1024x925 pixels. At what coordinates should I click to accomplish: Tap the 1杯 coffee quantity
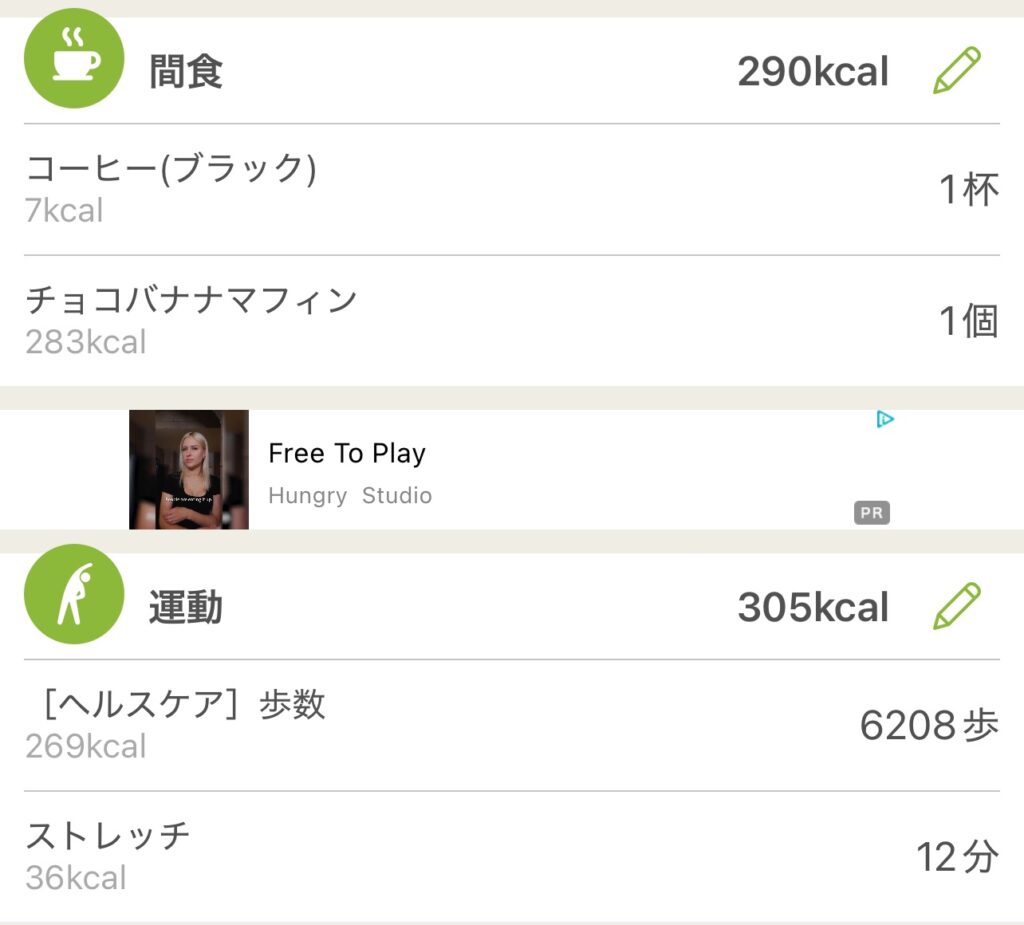pos(968,189)
